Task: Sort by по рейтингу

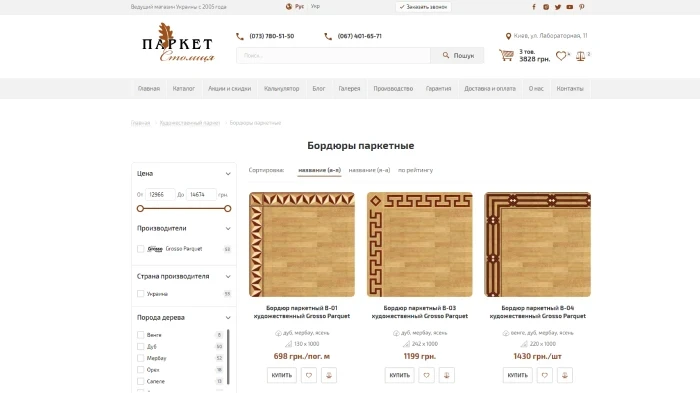Action: coord(416,170)
